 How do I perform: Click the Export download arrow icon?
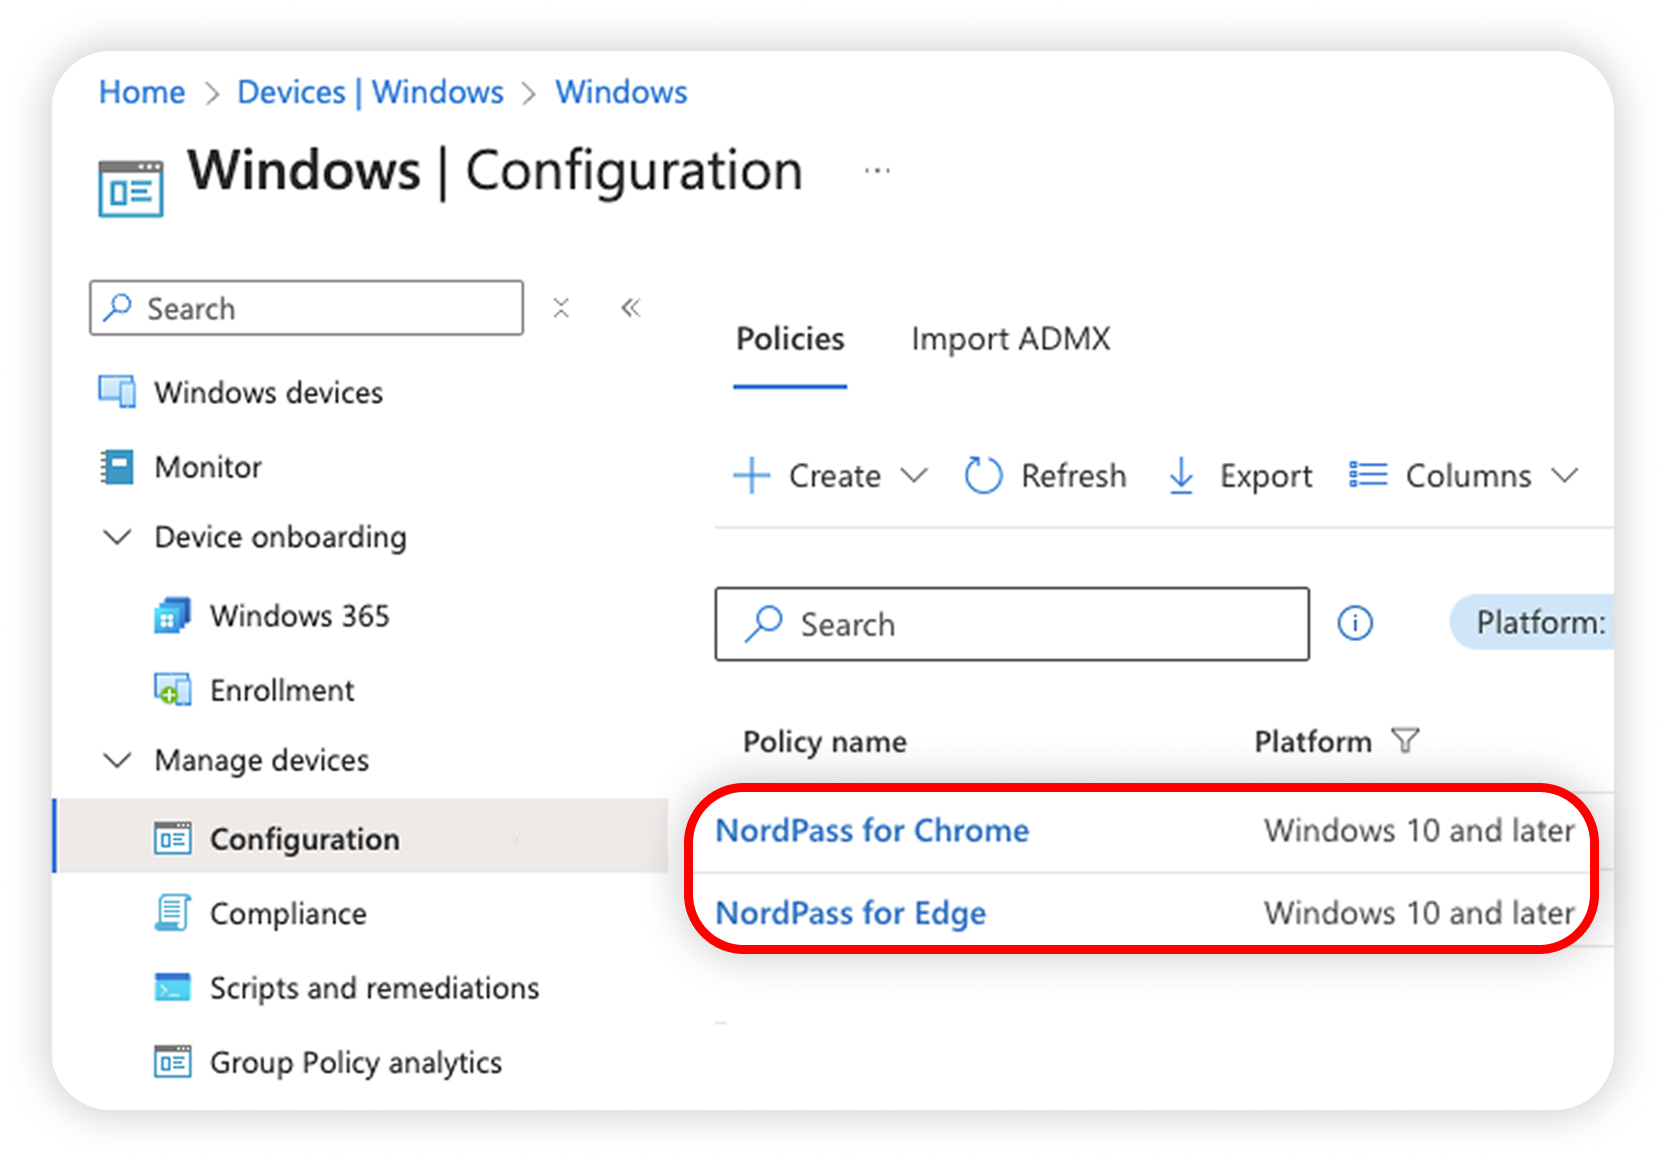click(1181, 476)
